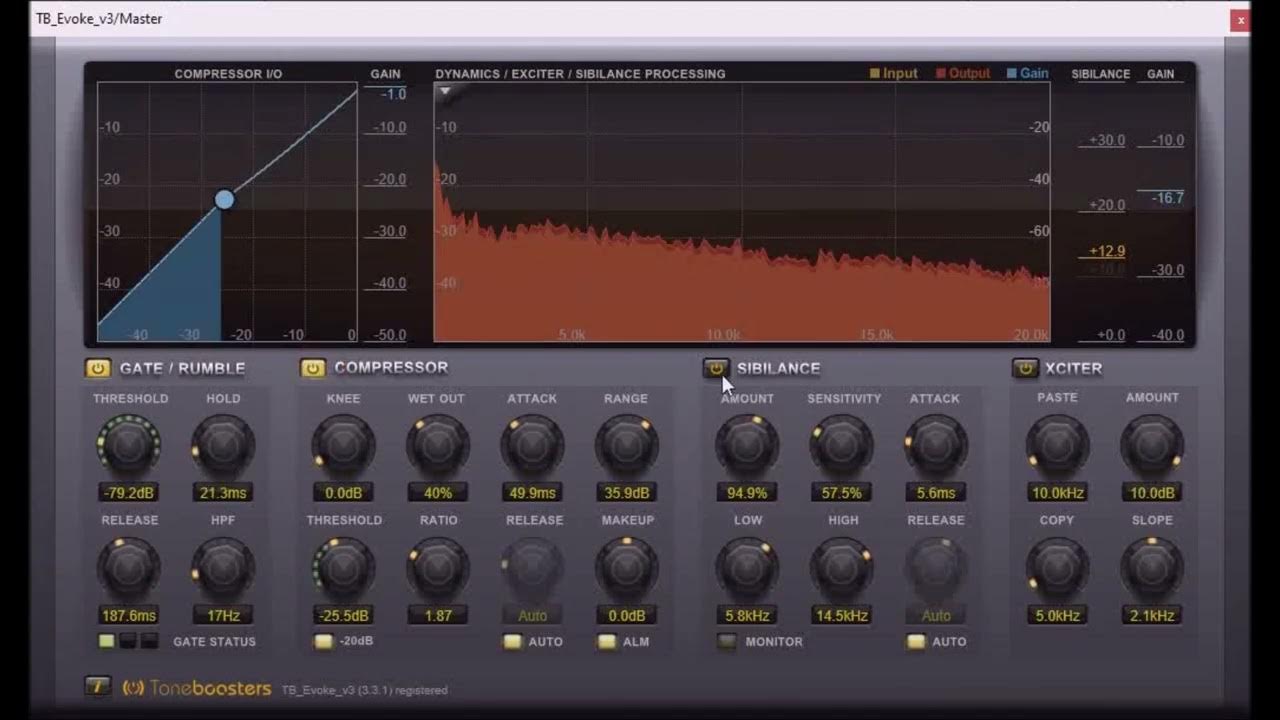Viewport: 1280px width, 720px height.
Task: Click the 14.5kHz high frequency value
Action: tap(841, 616)
